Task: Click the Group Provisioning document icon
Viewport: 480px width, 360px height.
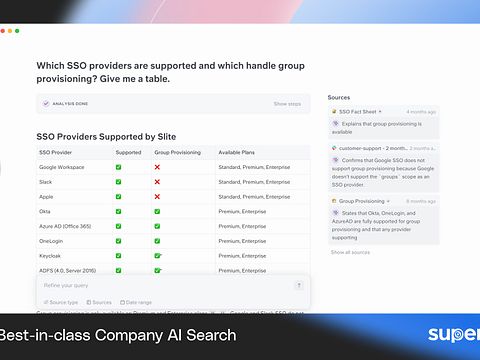Action: 334,201
